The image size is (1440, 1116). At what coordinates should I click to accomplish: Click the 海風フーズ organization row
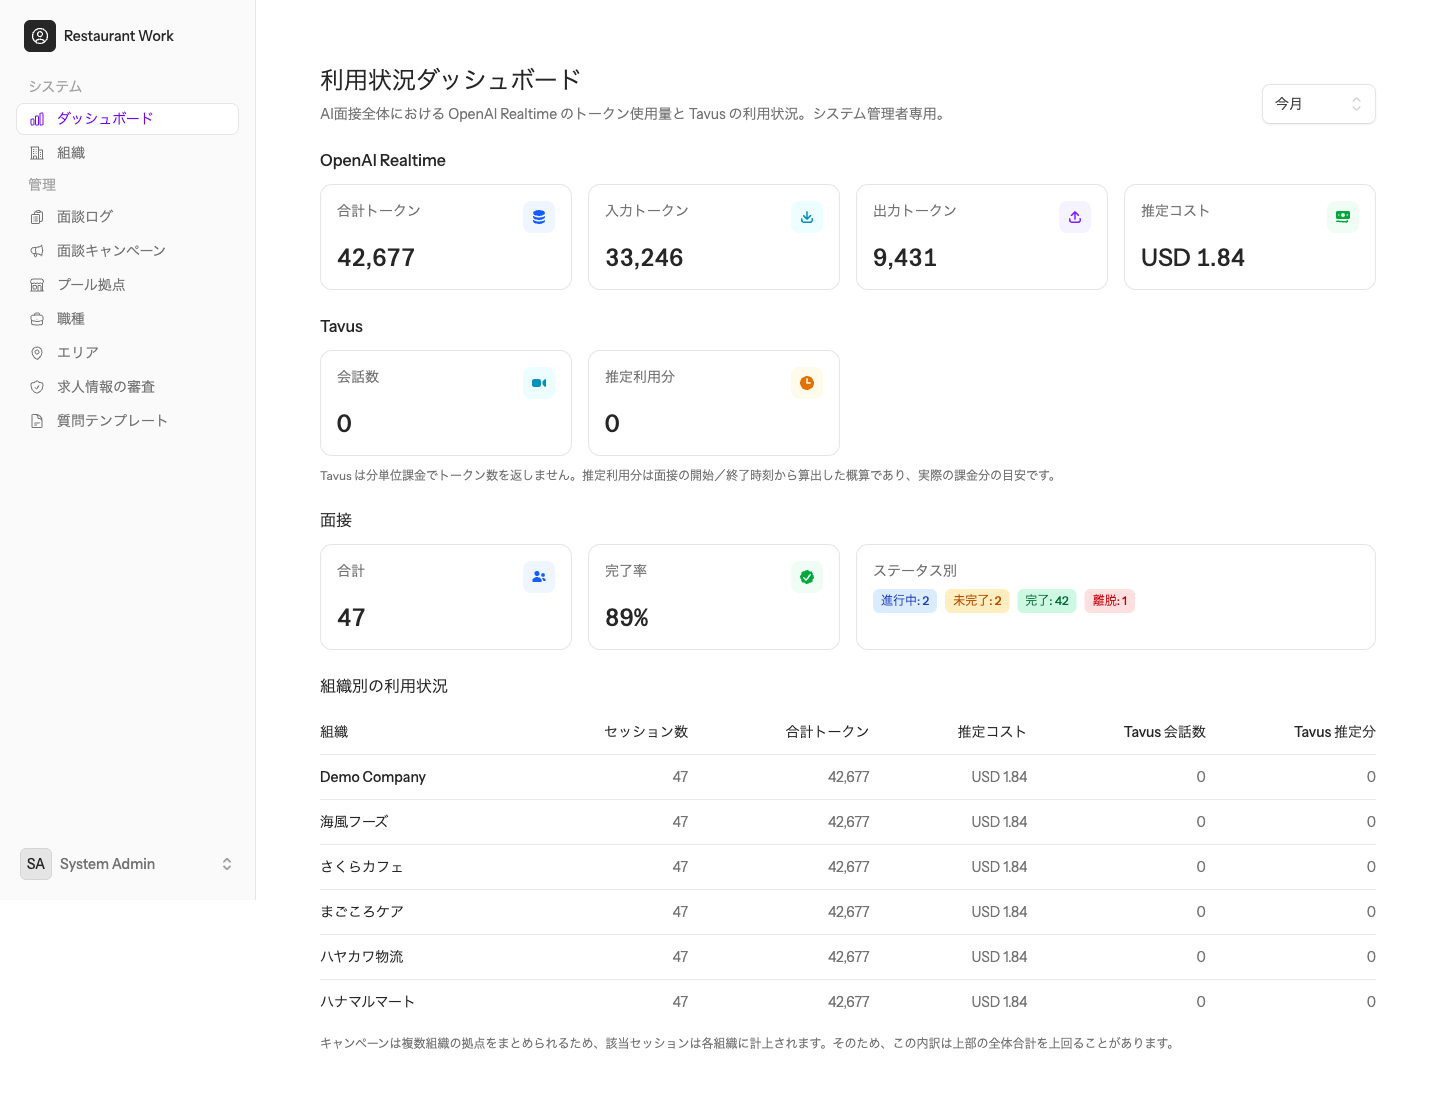pyautogui.click(x=848, y=822)
